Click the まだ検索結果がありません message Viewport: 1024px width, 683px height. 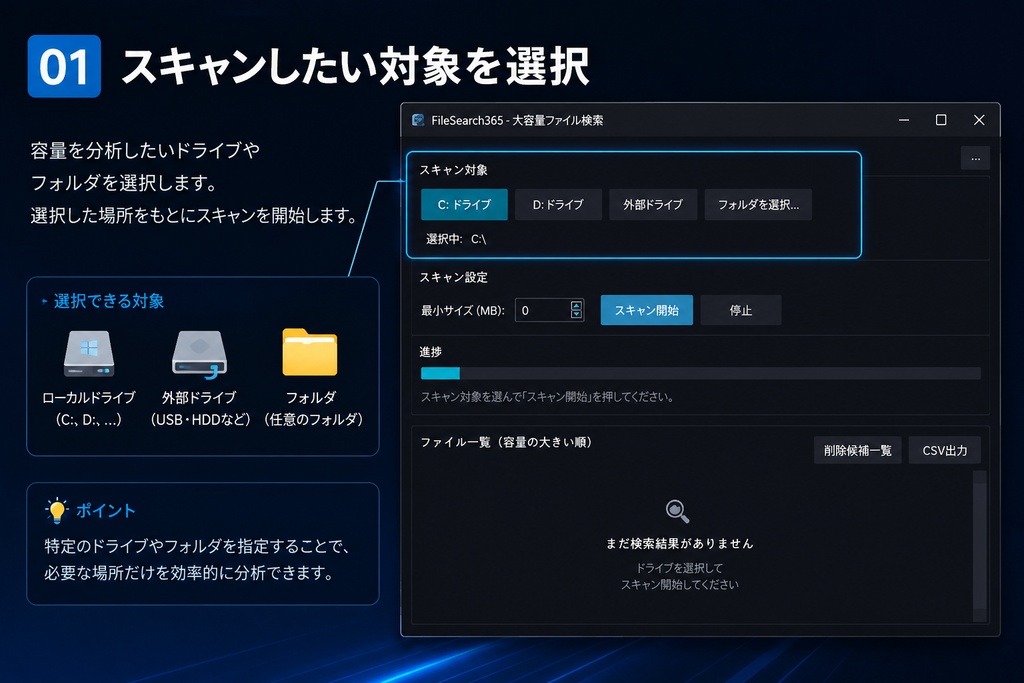(679, 543)
